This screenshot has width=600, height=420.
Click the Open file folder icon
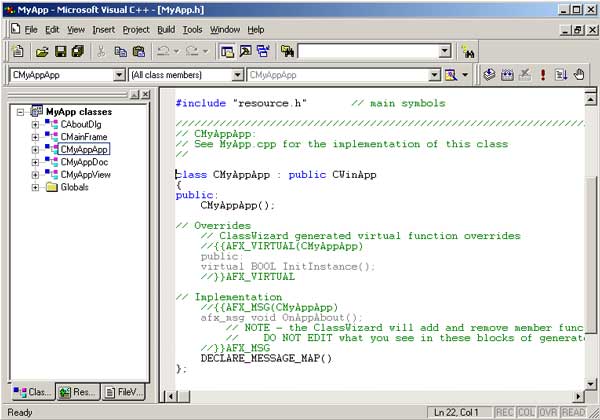tap(42, 51)
